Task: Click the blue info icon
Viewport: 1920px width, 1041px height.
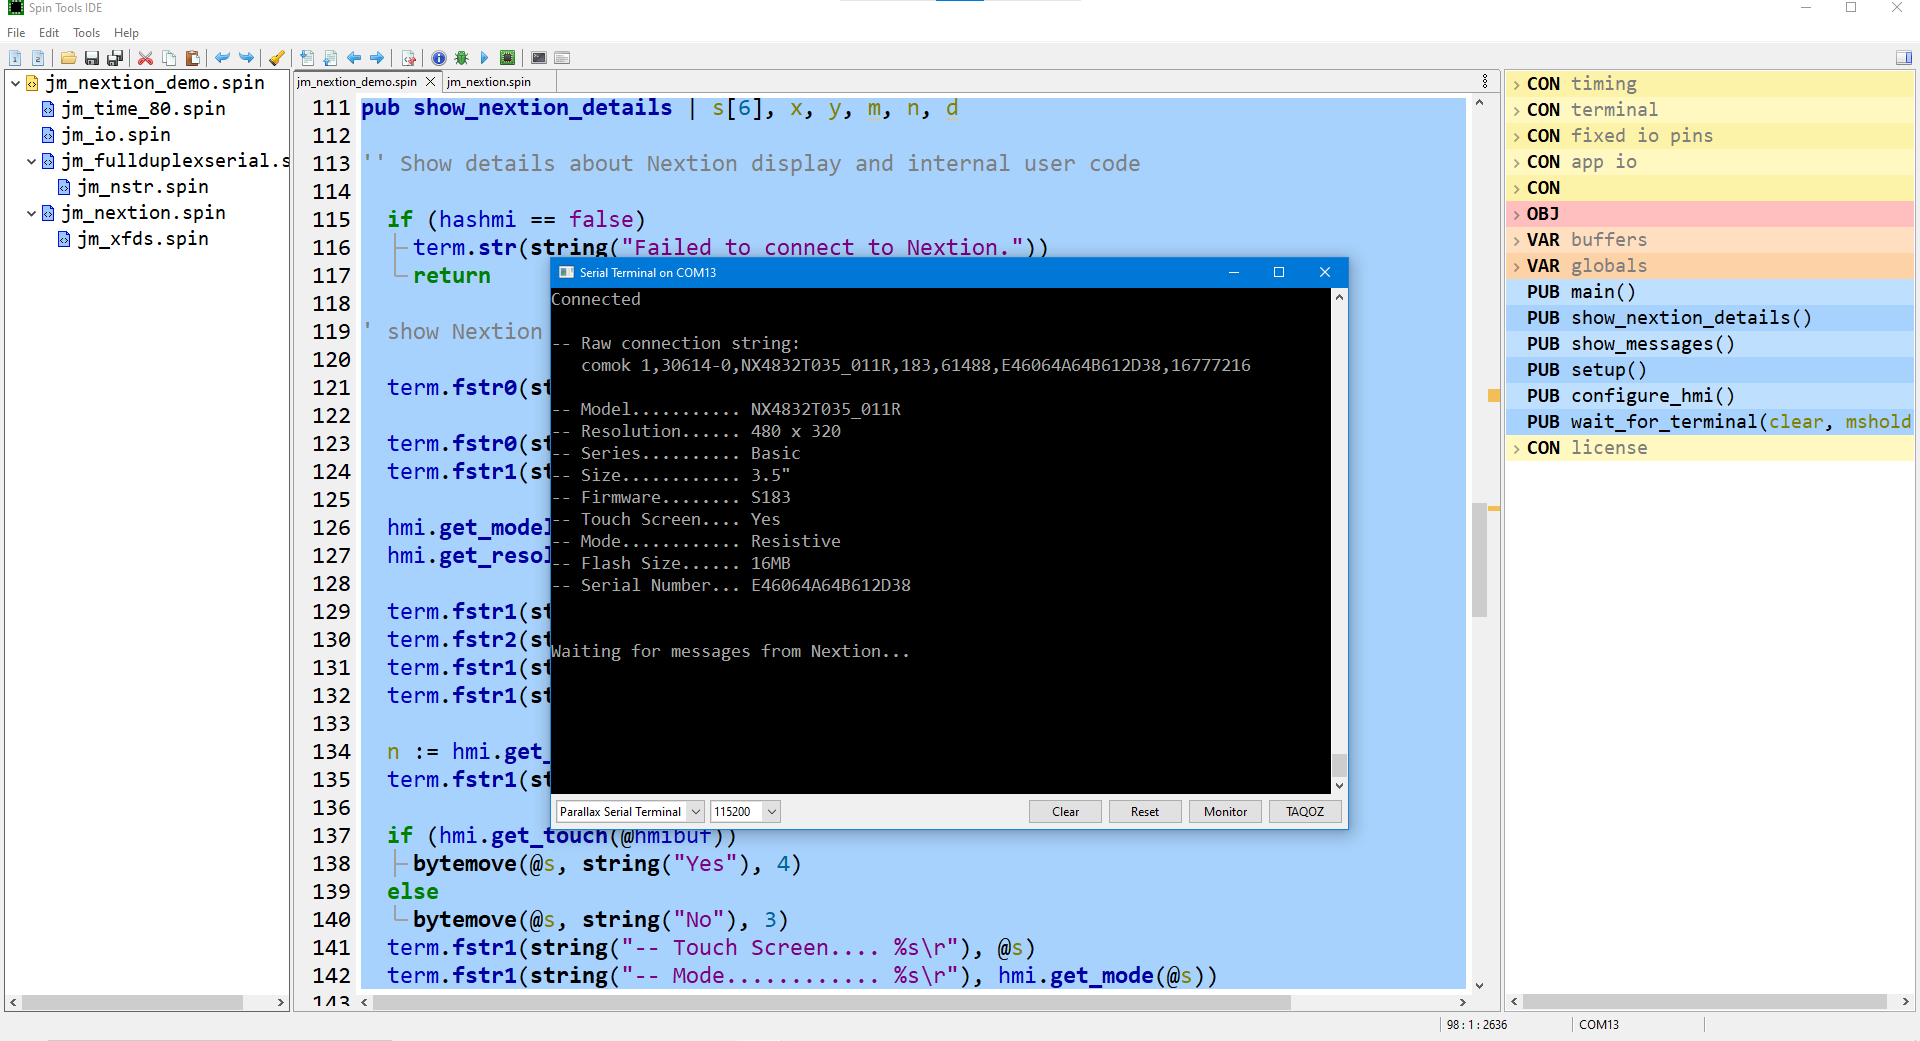Action: click(x=438, y=58)
